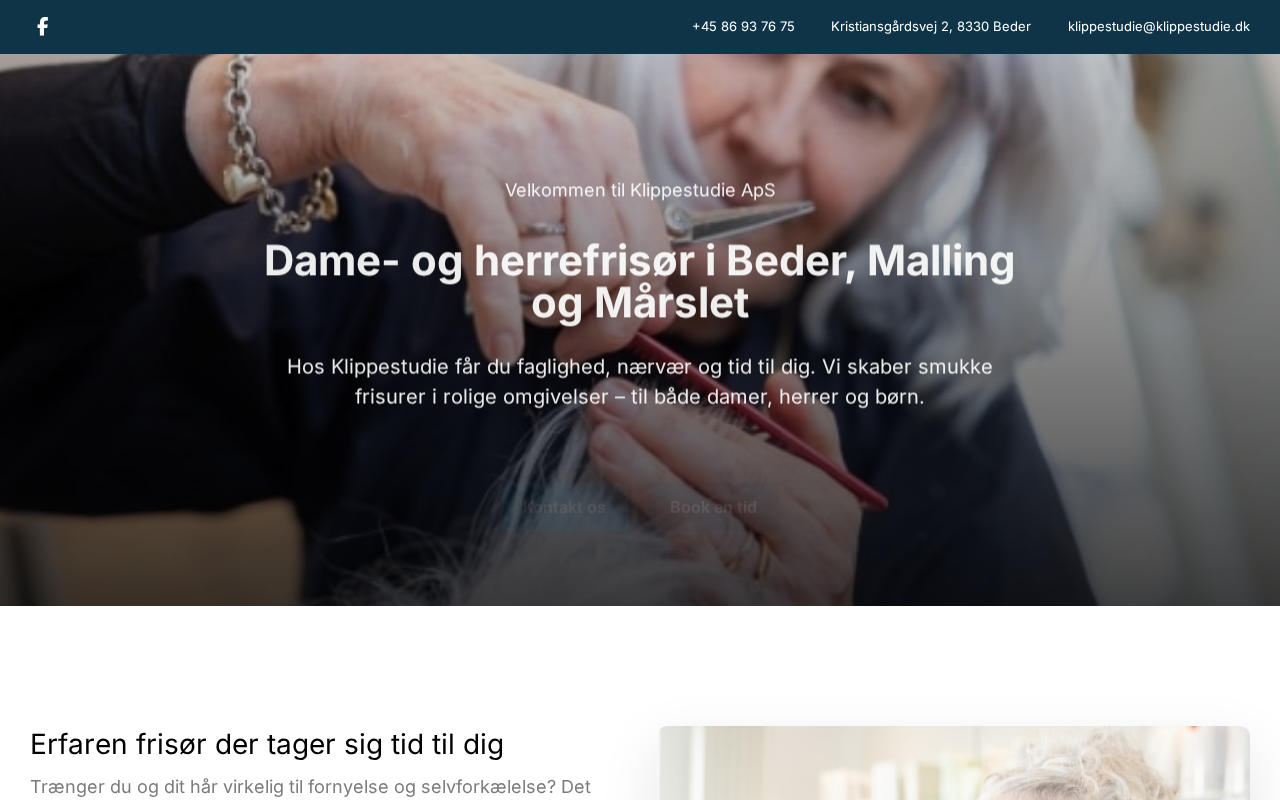Click the Hos Klippestudie får du faglighed paragraph

coord(640,381)
